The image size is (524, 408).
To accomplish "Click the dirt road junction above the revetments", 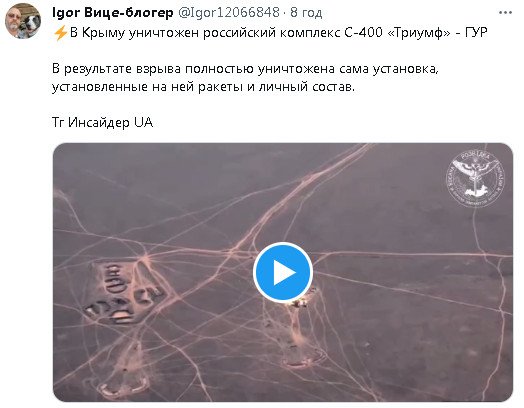I will coord(145,257).
